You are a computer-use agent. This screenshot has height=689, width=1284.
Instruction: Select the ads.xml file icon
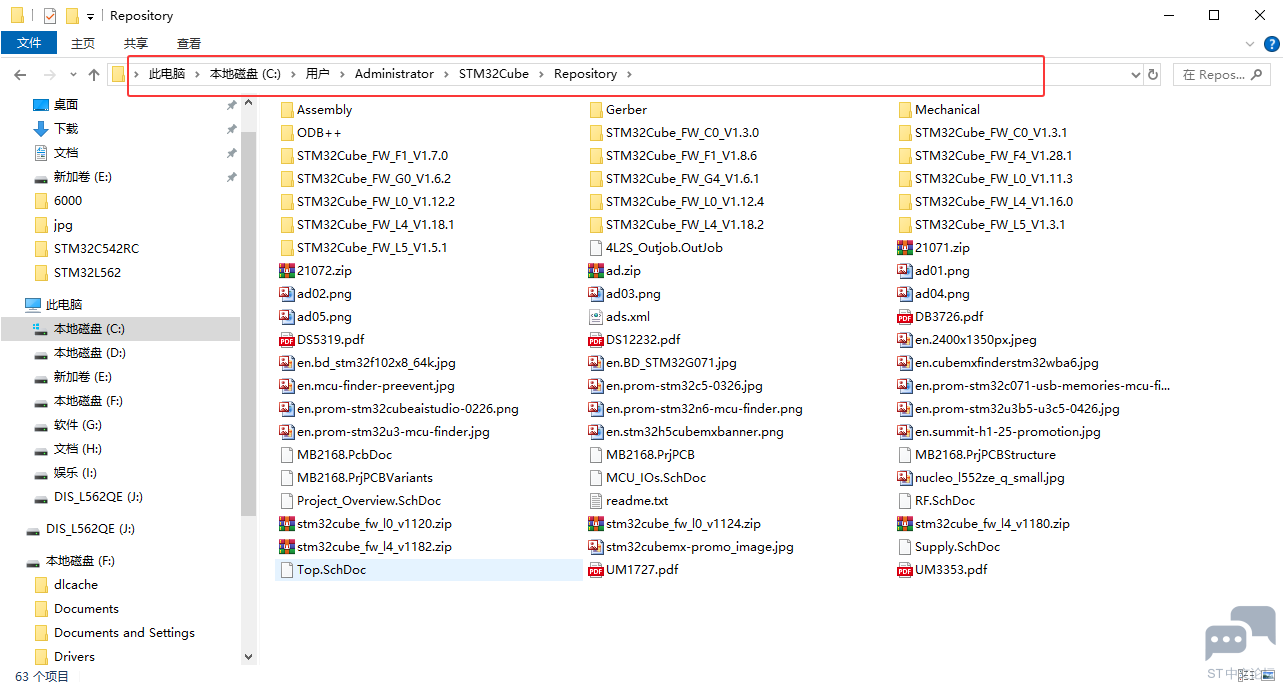596,317
